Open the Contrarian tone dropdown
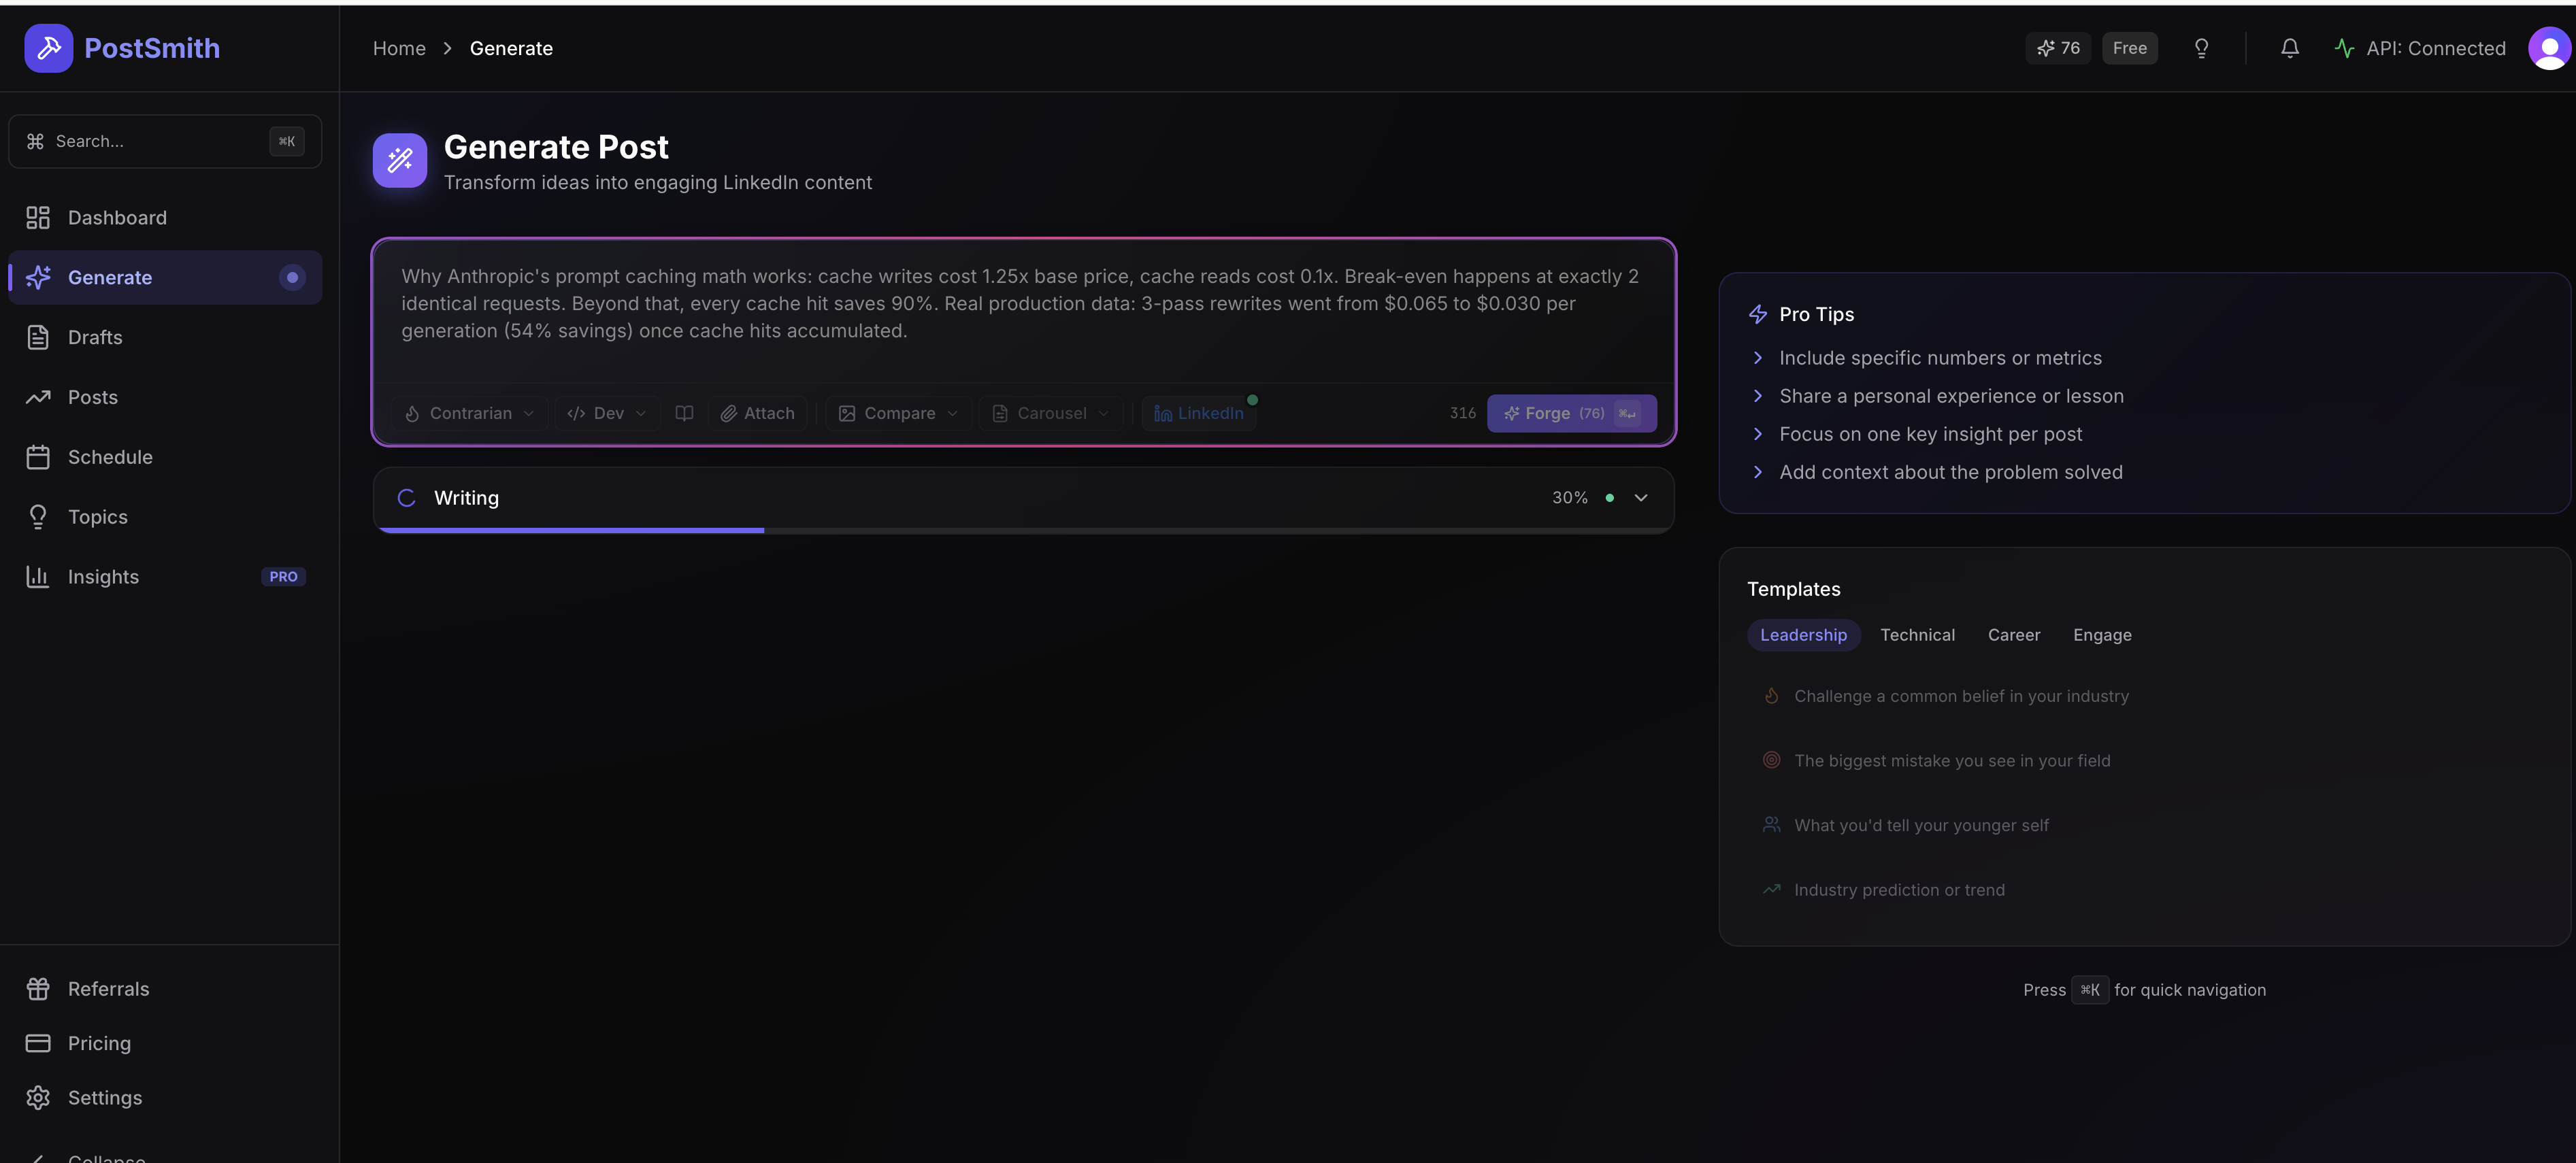Viewport: 2576px width, 1163px height. pos(469,413)
